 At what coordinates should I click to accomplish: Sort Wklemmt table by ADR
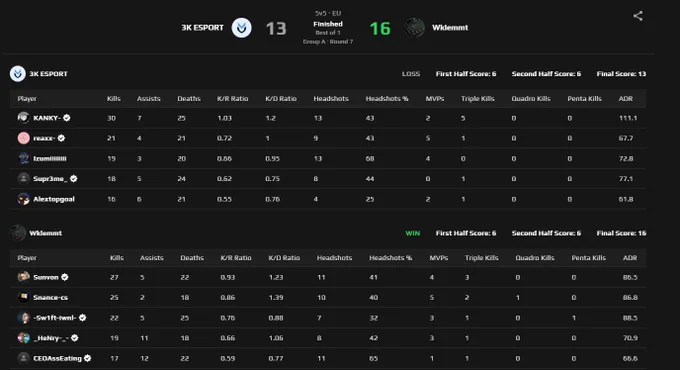[x=630, y=258]
